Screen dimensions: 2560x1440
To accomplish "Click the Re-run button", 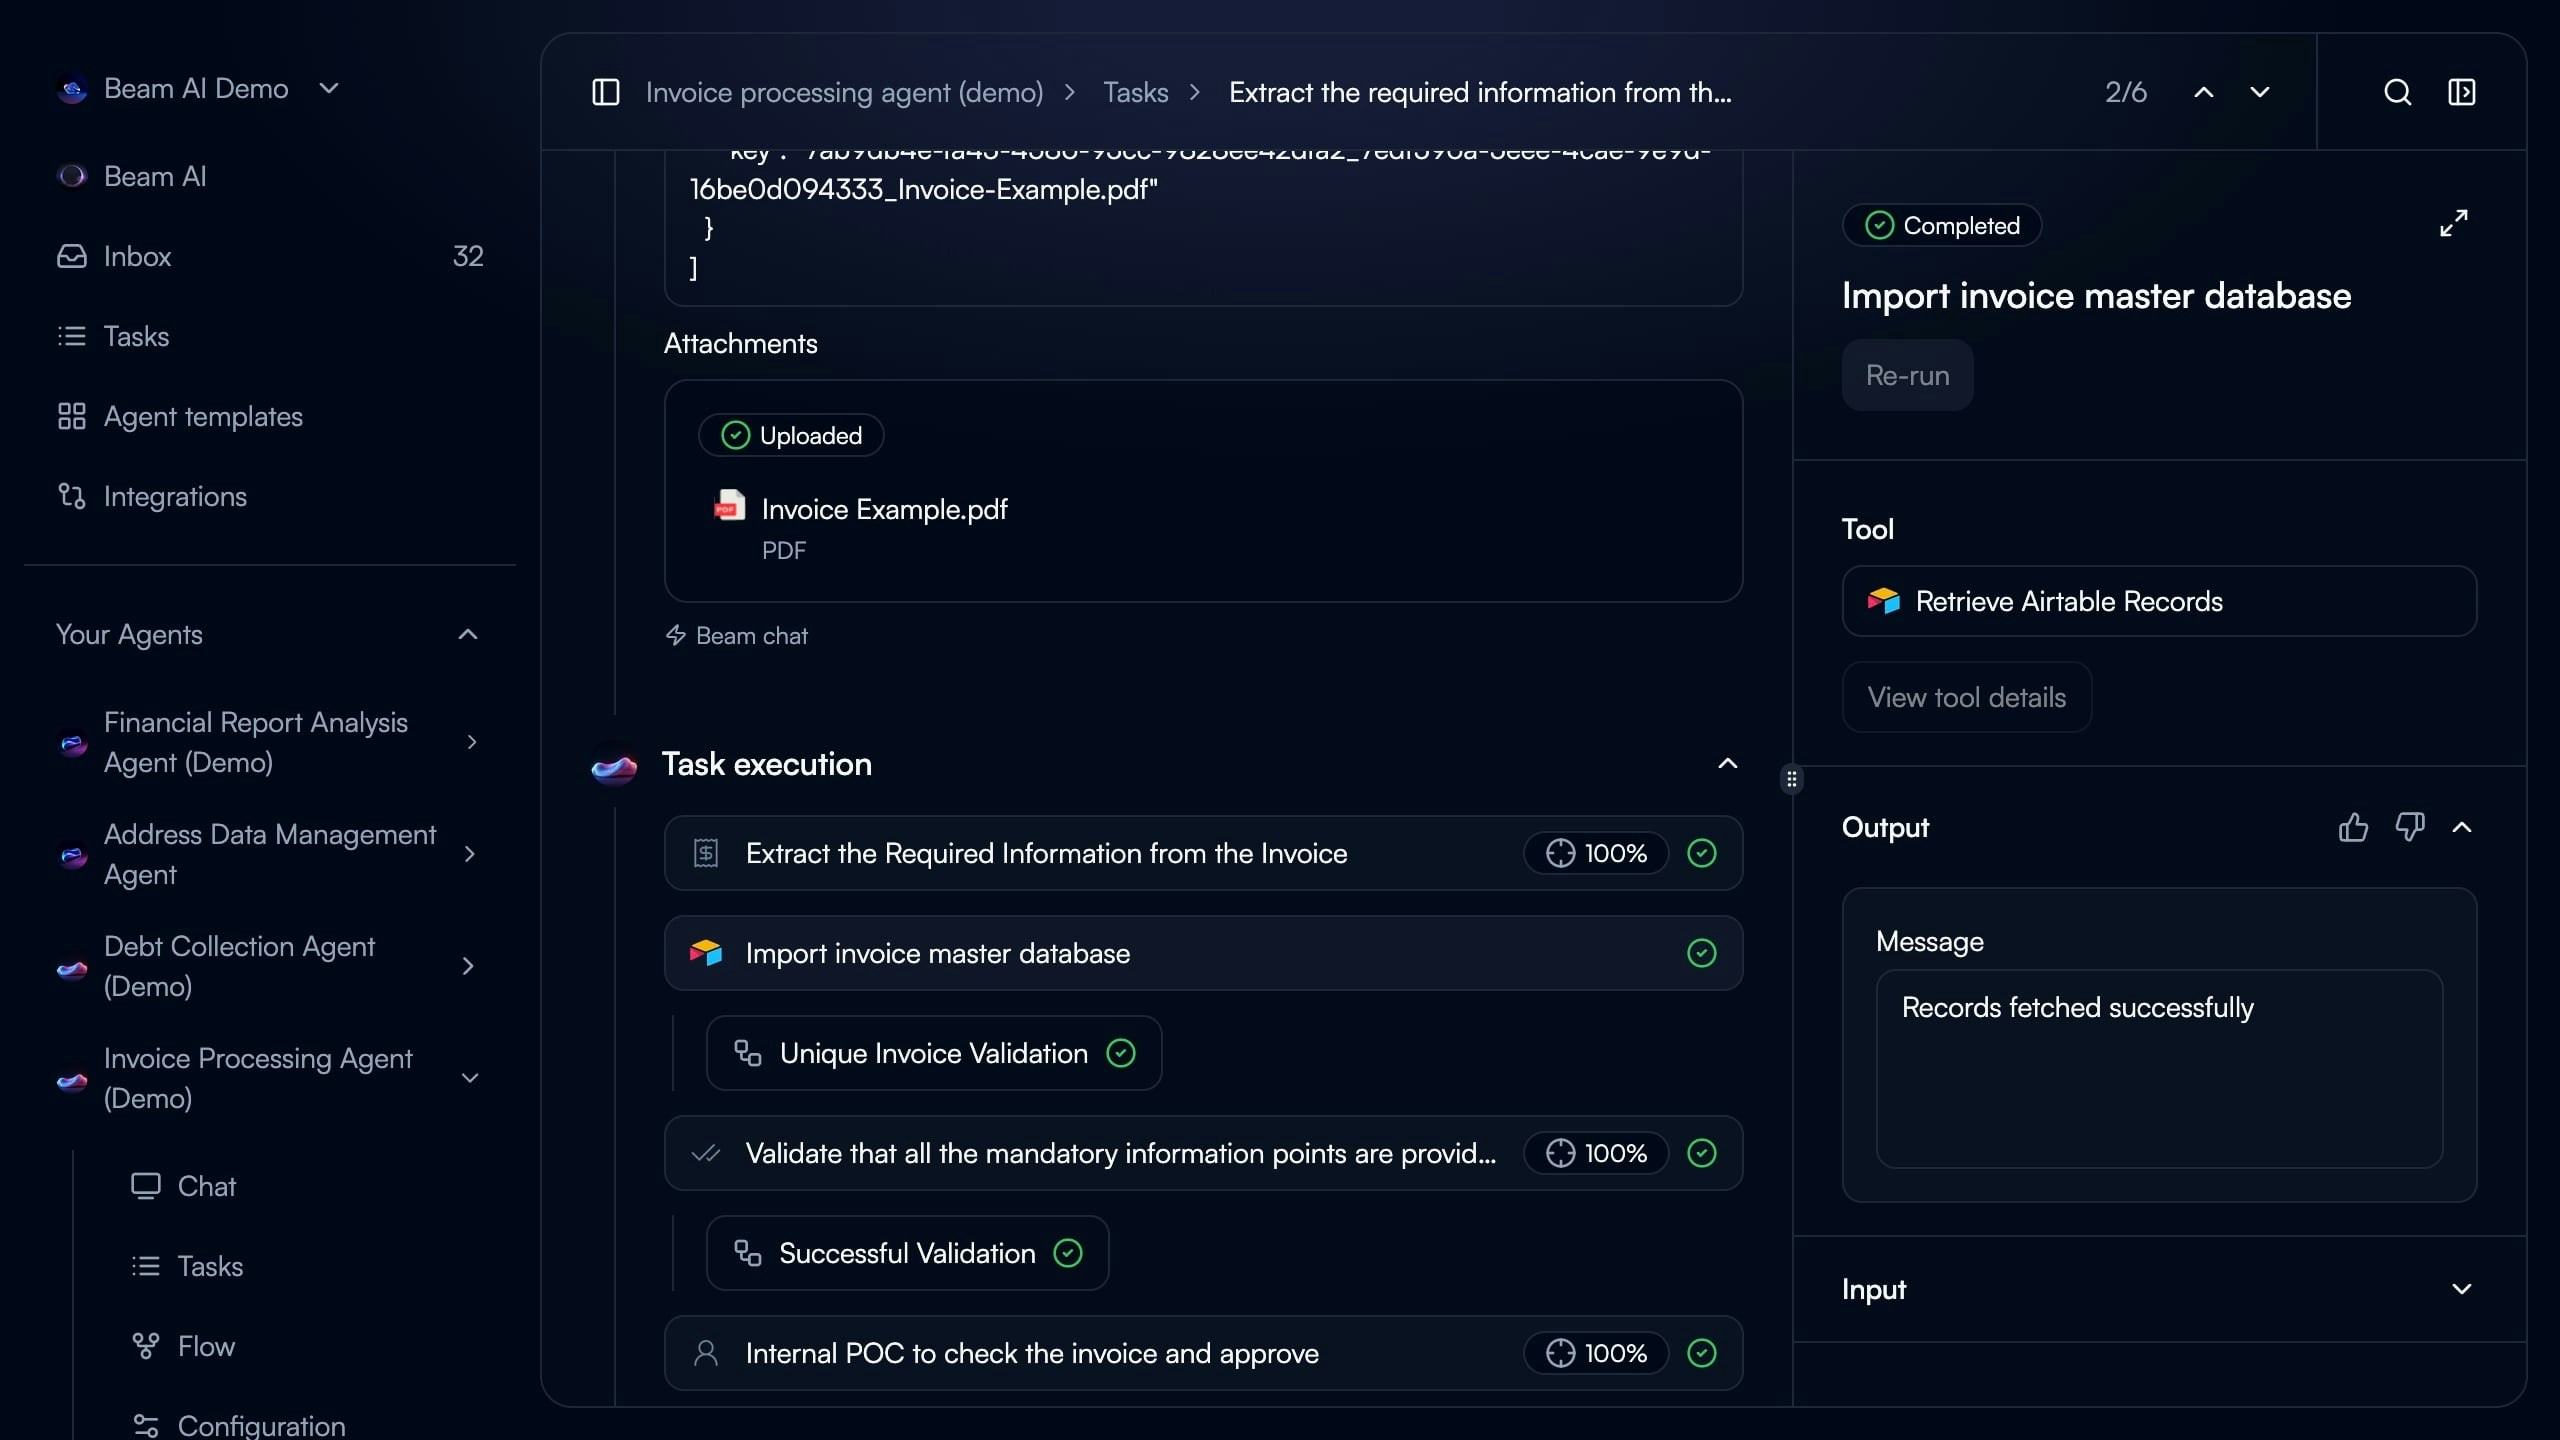I will 1906,375.
